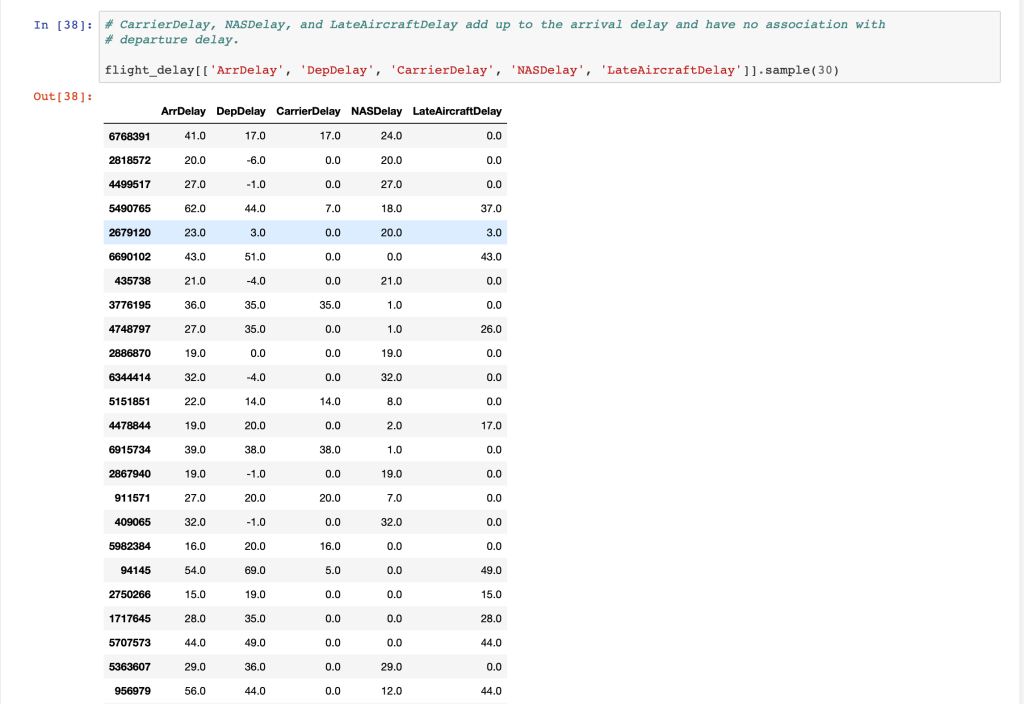
Task: Click NASDelay value 29.0 in row 5363607
Action: point(391,666)
